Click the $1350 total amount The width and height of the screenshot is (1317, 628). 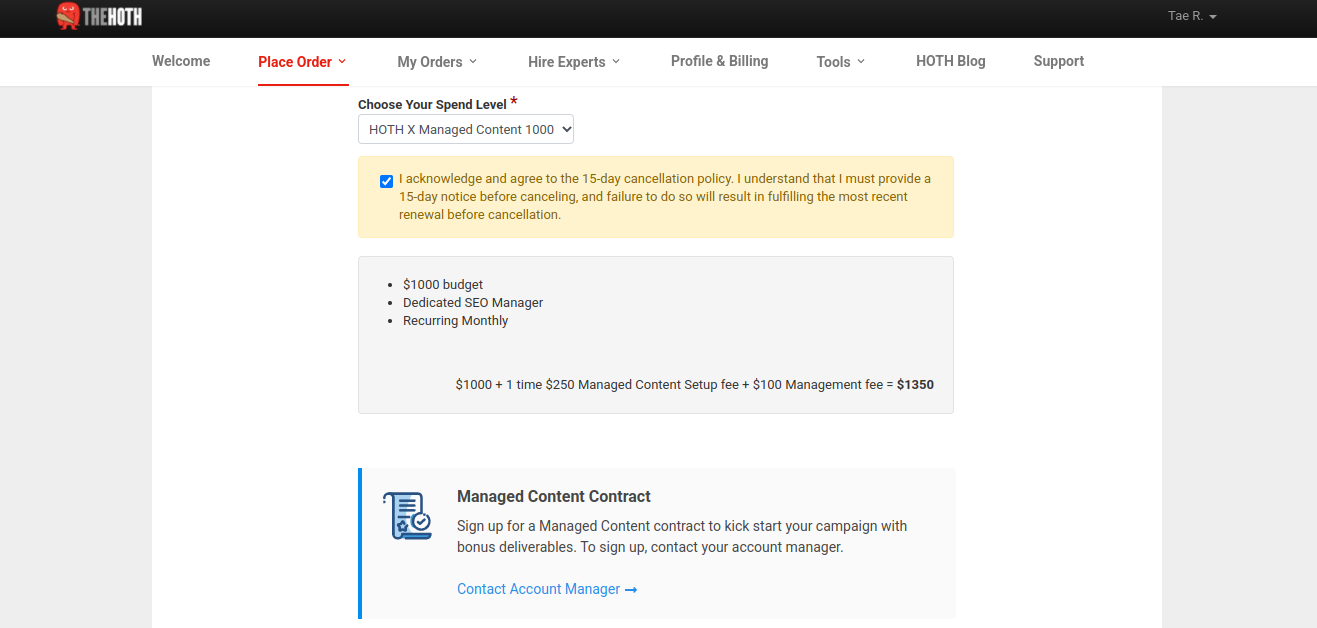click(915, 384)
